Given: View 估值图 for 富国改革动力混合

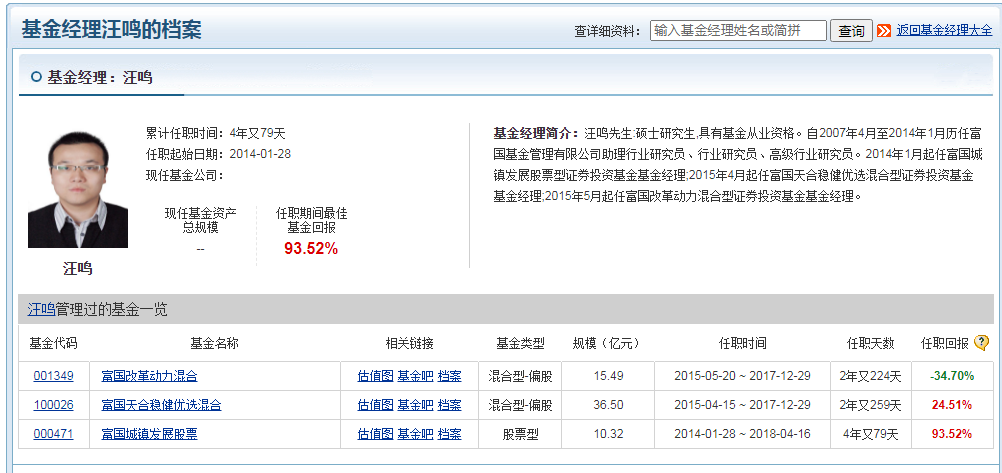Looking at the screenshot, I should click(x=375, y=376).
